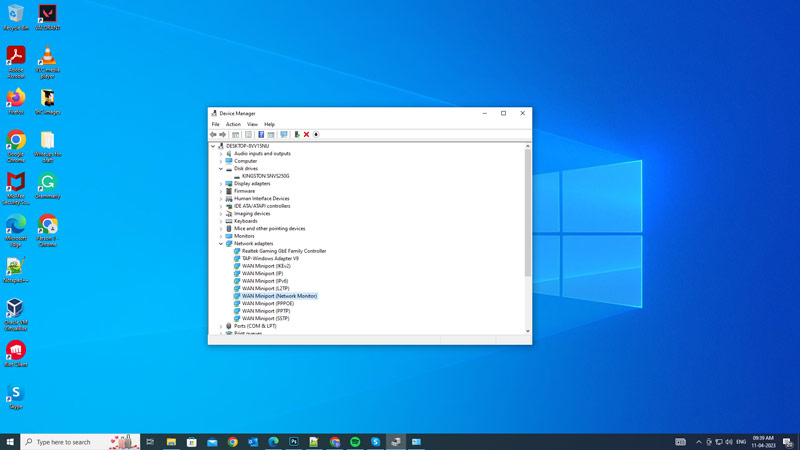The height and width of the screenshot is (450, 800).
Task: Select WAN Miniport (L2TP)
Action: click(265, 288)
